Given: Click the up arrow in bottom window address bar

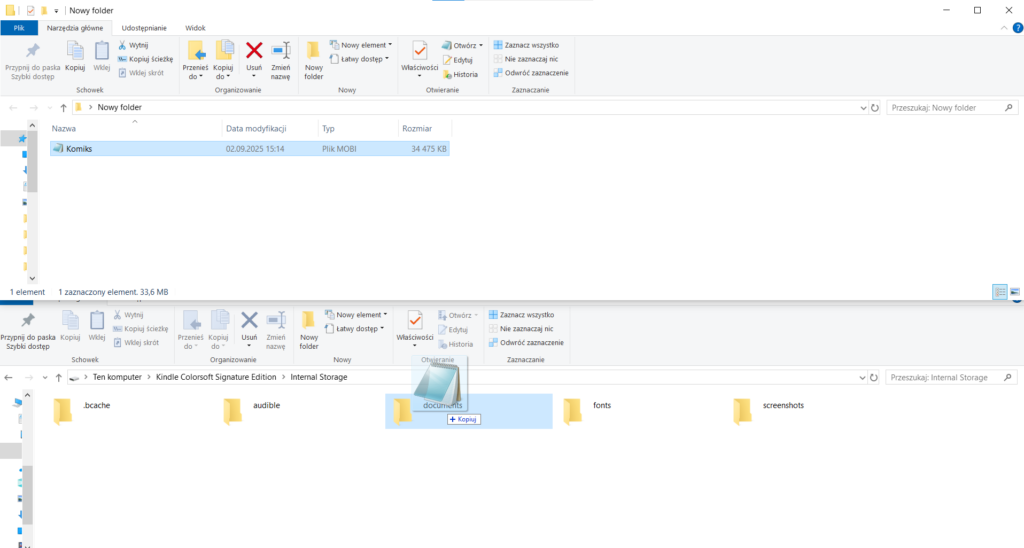Looking at the screenshot, I should tap(59, 378).
